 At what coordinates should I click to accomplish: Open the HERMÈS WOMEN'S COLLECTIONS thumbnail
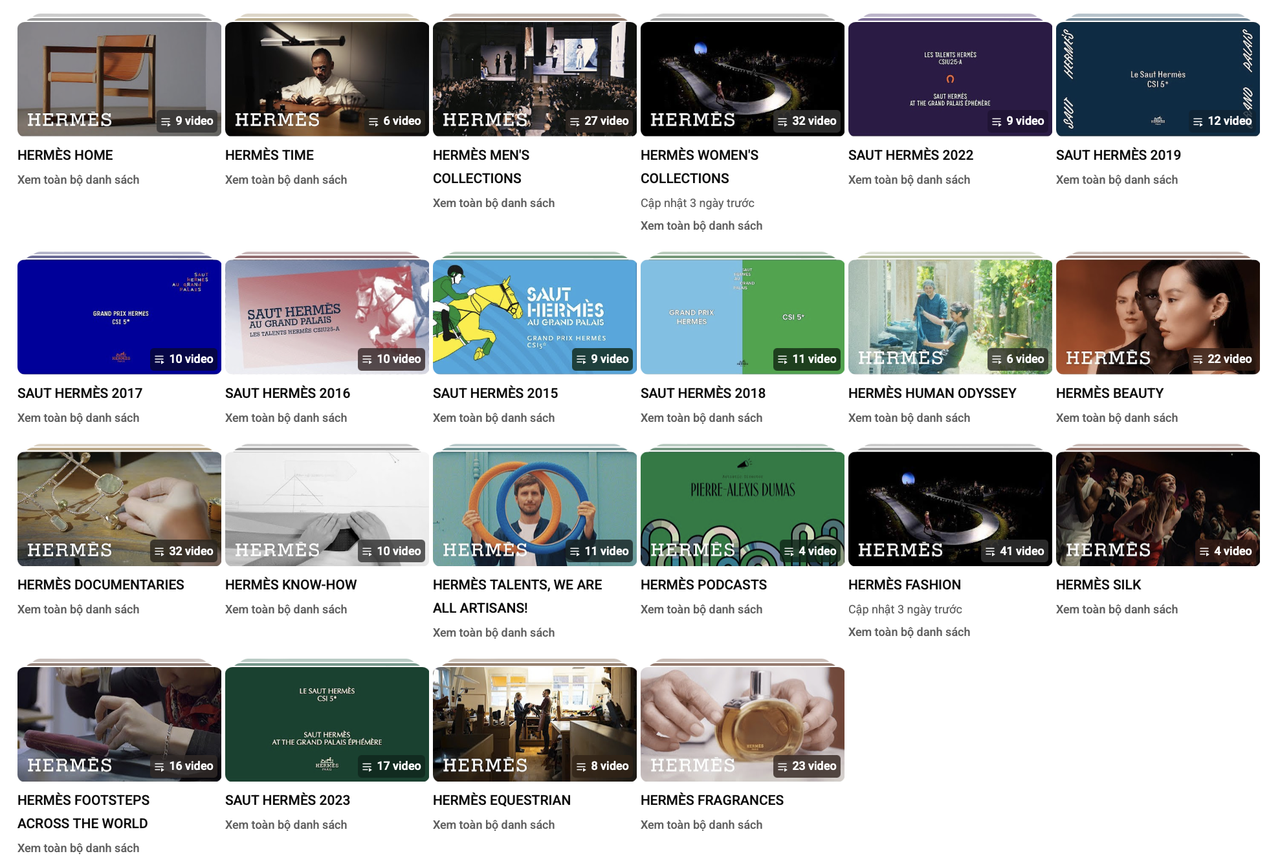[742, 79]
